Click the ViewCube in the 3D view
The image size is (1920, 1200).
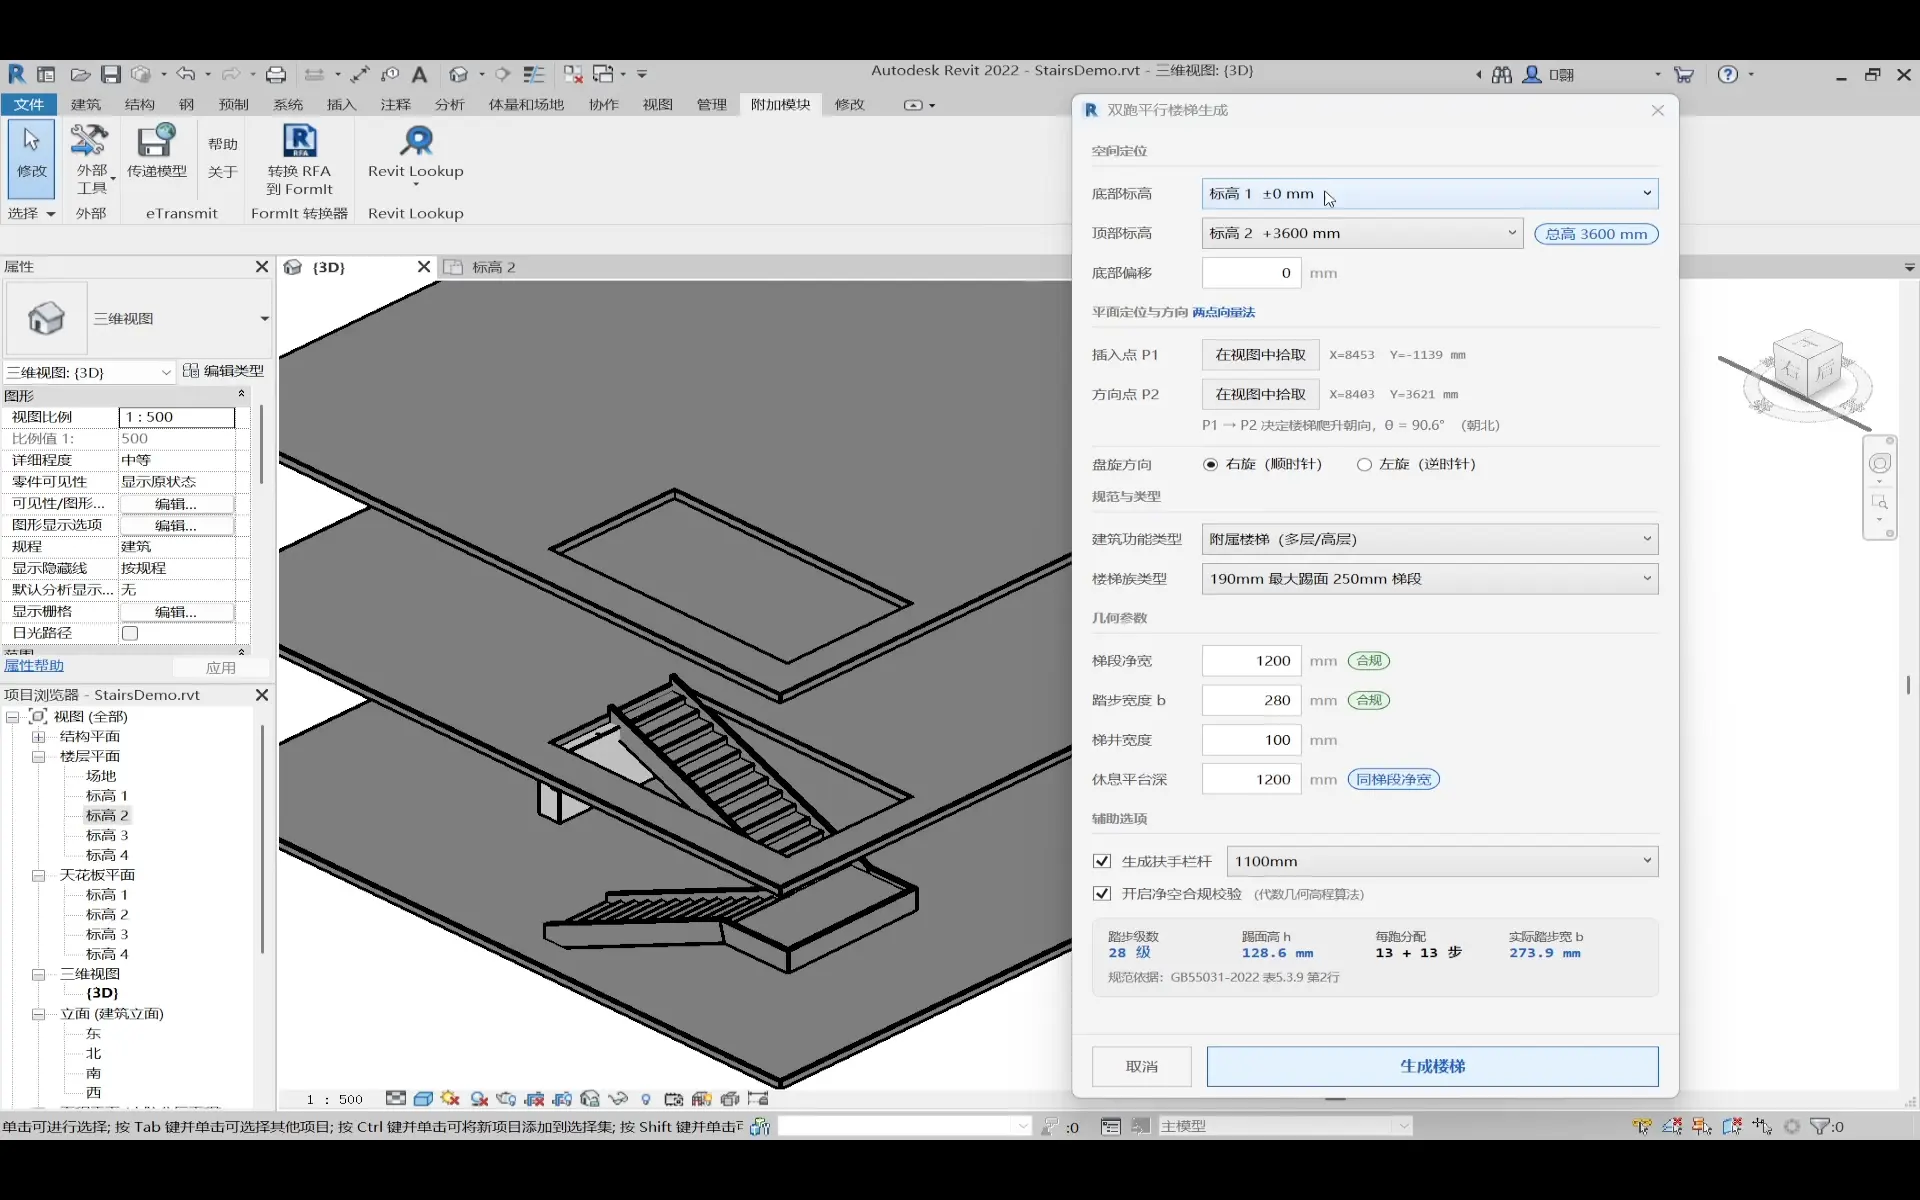click(1806, 371)
